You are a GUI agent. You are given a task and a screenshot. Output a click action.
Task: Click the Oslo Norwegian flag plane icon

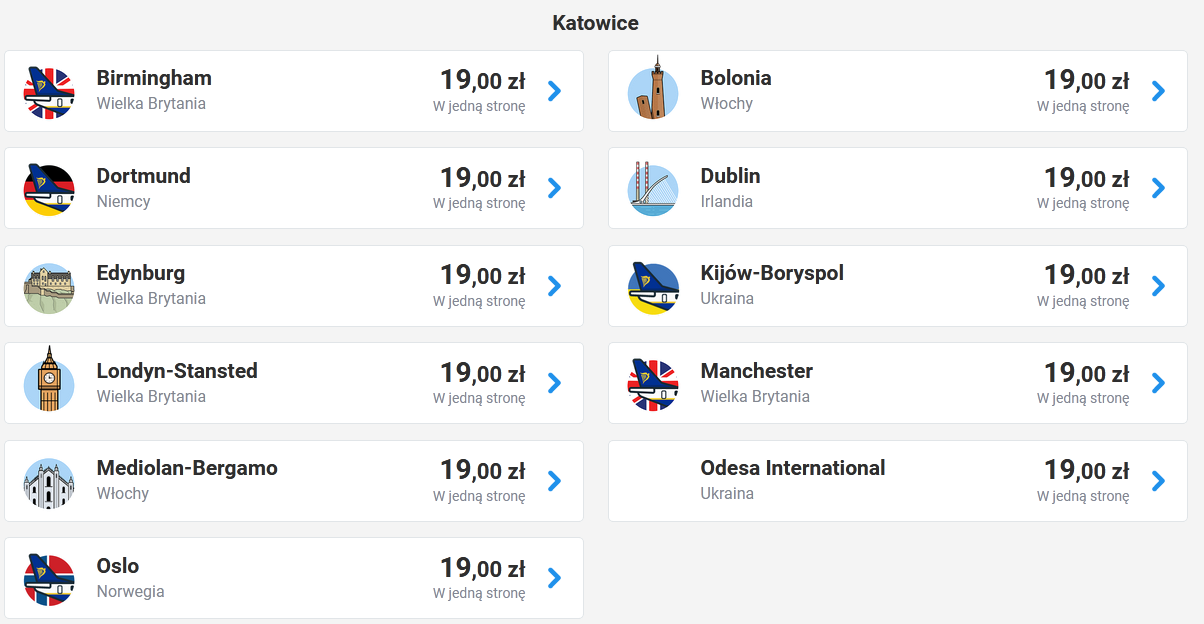click(x=49, y=580)
